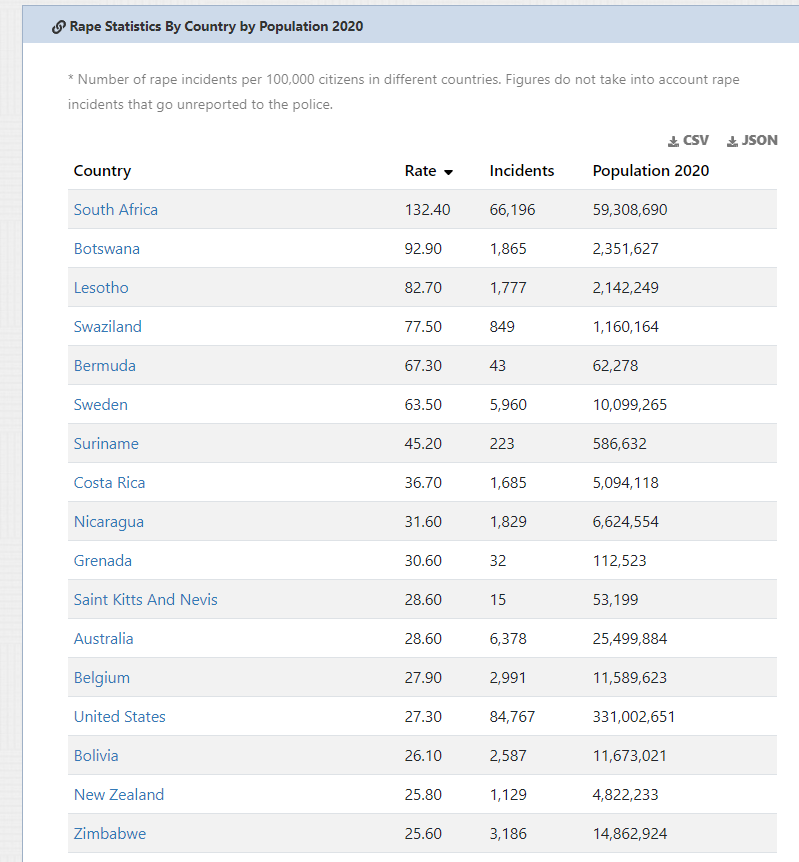This screenshot has width=799, height=862.
Task: Click Zimbabwe's rate value 25.60
Action: (423, 834)
